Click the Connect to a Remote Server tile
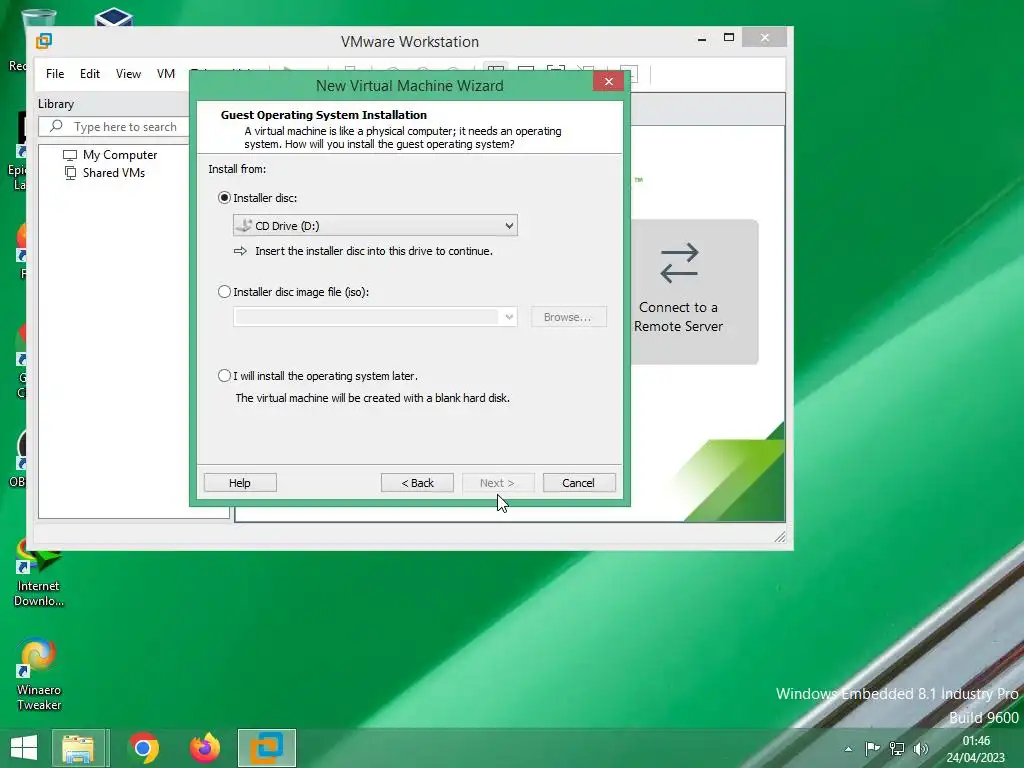The image size is (1024, 768). [693, 291]
